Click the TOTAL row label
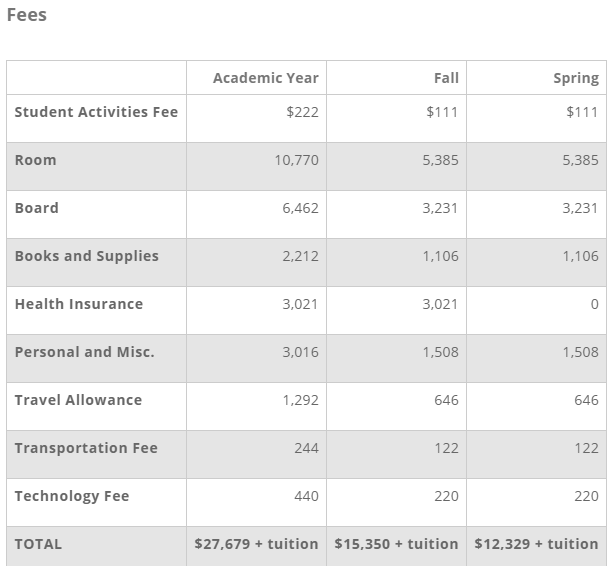The height and width of the screenshot is (566, 611). 38,544
